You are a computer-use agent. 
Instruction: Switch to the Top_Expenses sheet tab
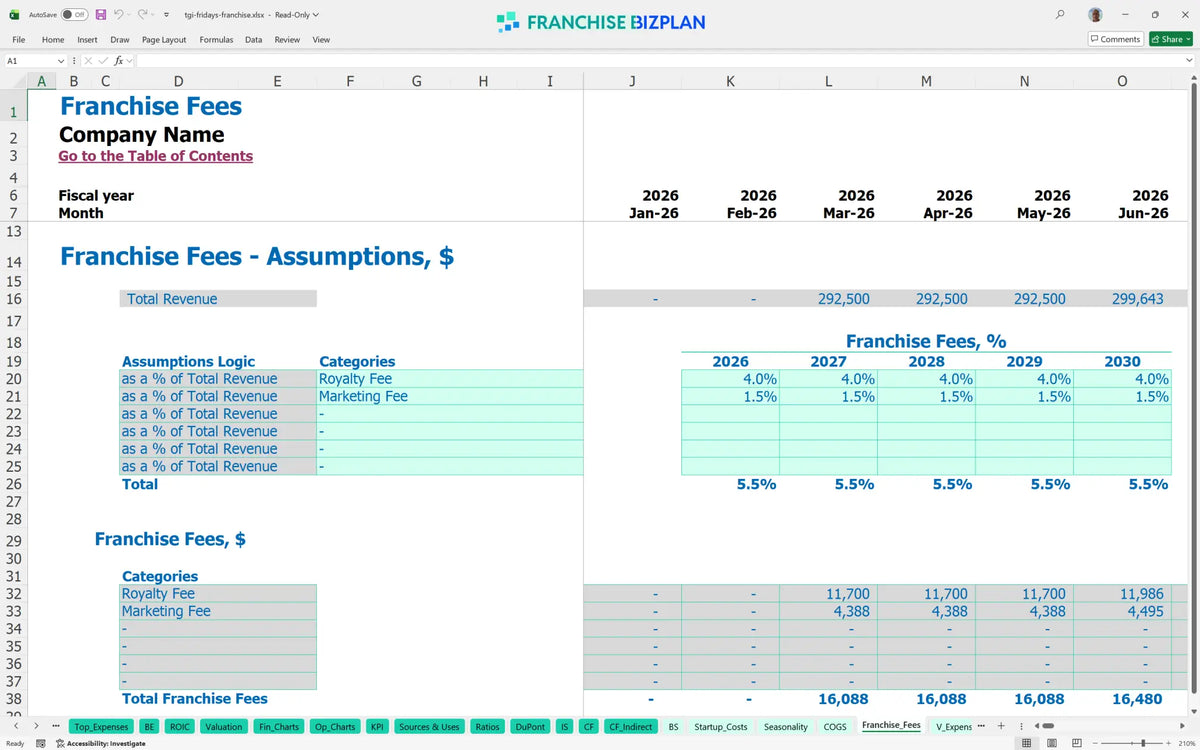(x=101, y=727)
